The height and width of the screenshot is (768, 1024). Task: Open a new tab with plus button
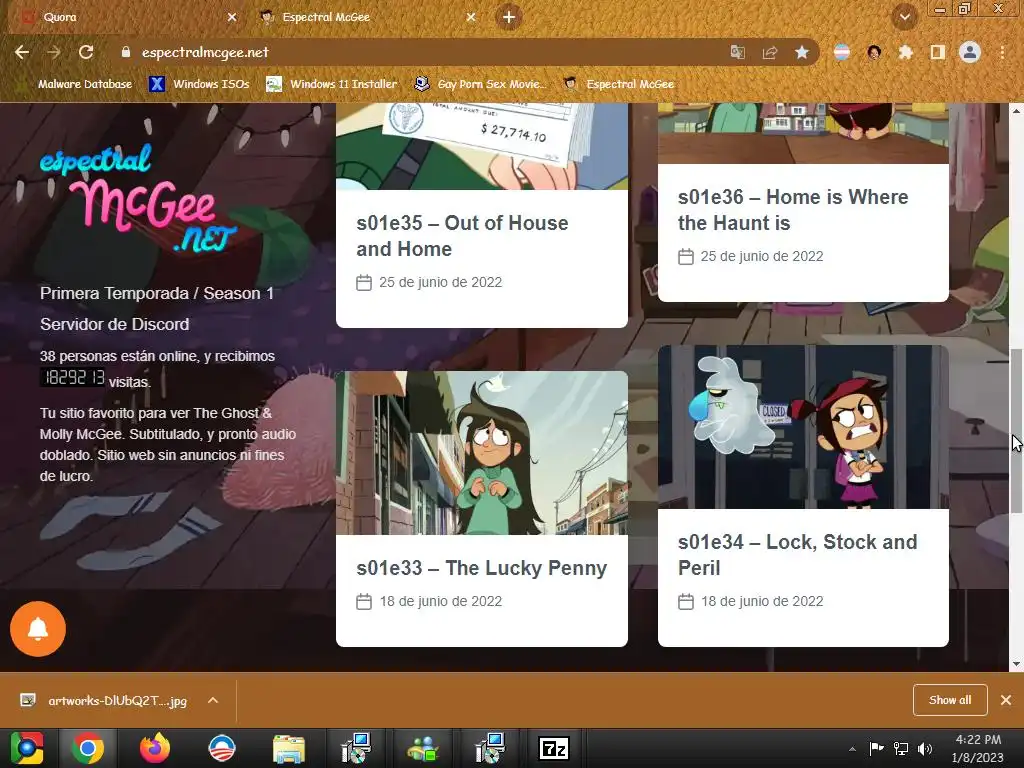509,17
